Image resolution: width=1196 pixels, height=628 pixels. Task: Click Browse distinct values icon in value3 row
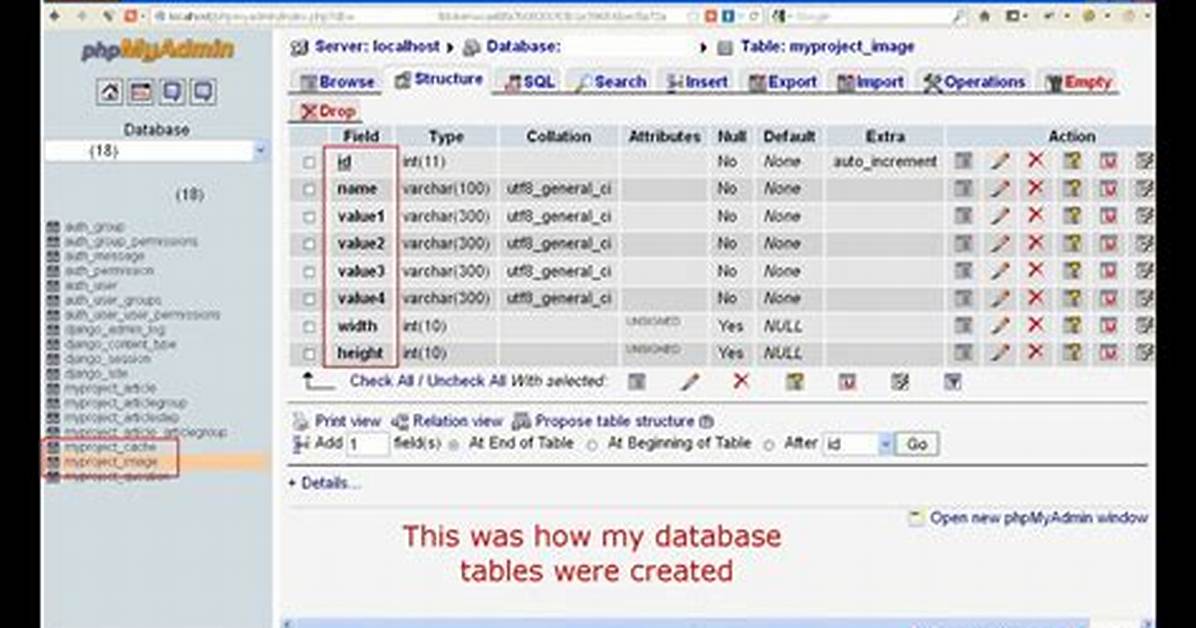[963, 271]
